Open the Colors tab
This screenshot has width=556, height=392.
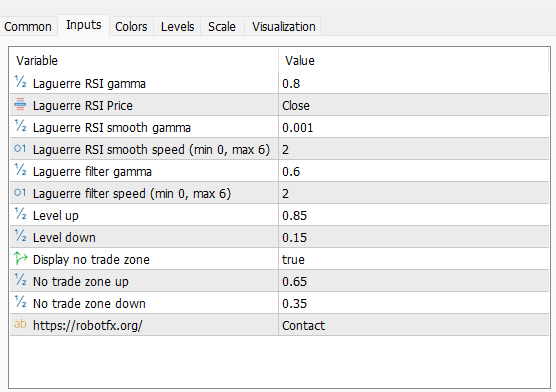(x=131, y=27)
